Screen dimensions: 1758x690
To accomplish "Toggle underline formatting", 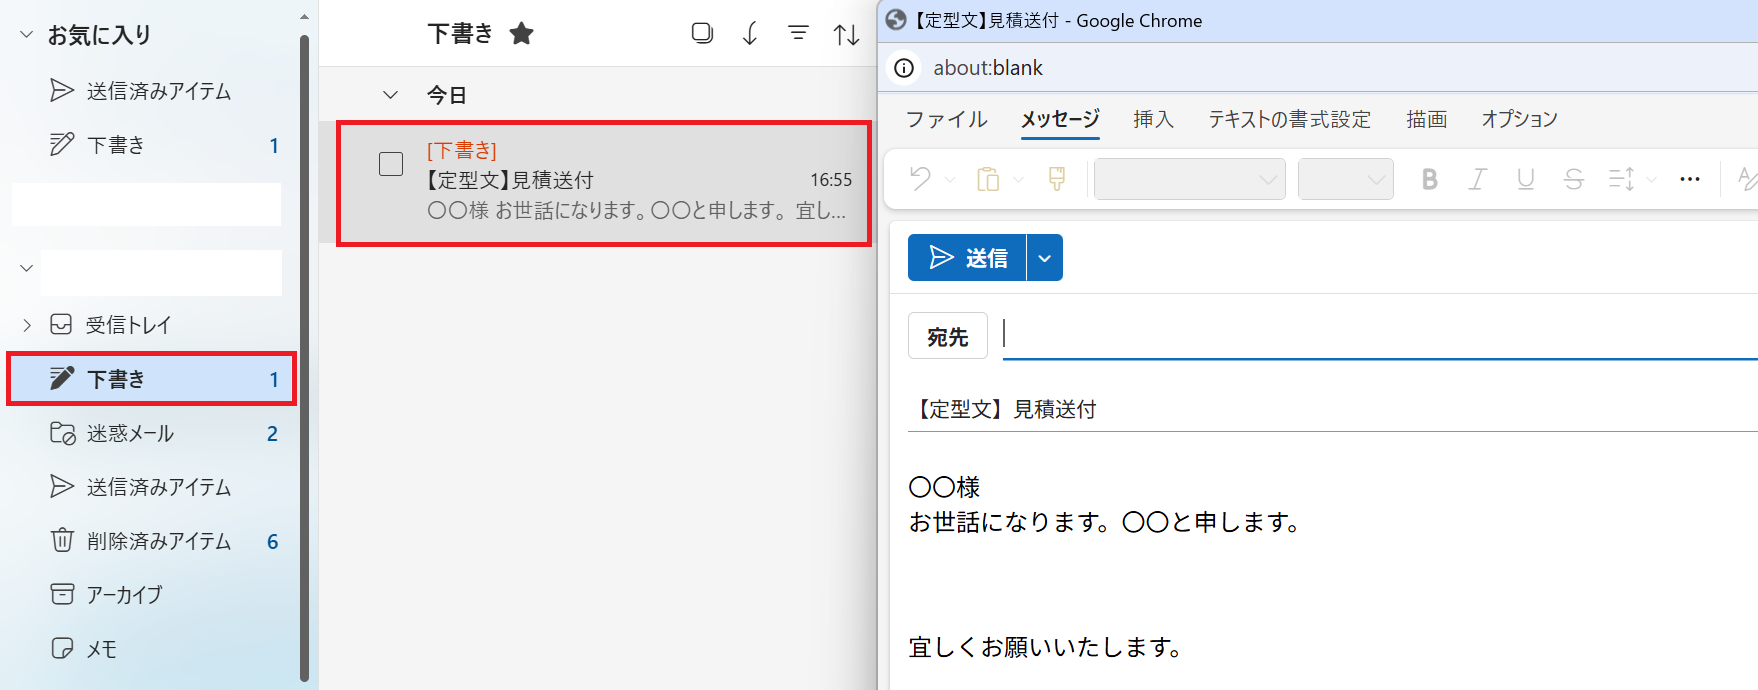I will coord(1525,179).
